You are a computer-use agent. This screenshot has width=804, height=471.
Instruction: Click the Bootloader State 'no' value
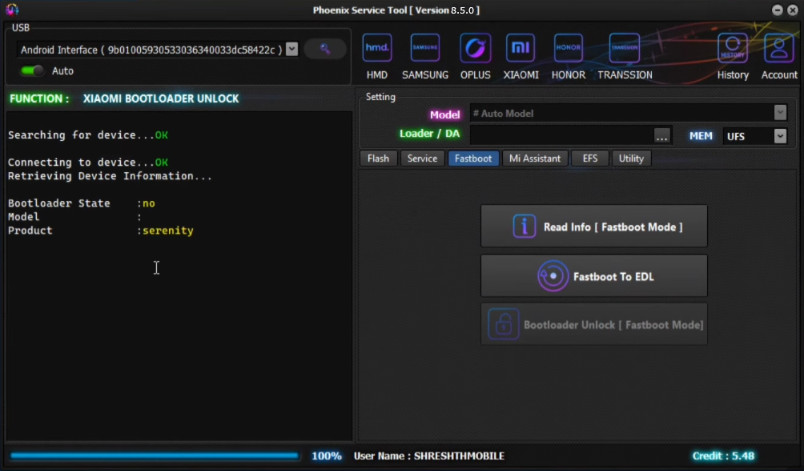[x=149, y=203]
